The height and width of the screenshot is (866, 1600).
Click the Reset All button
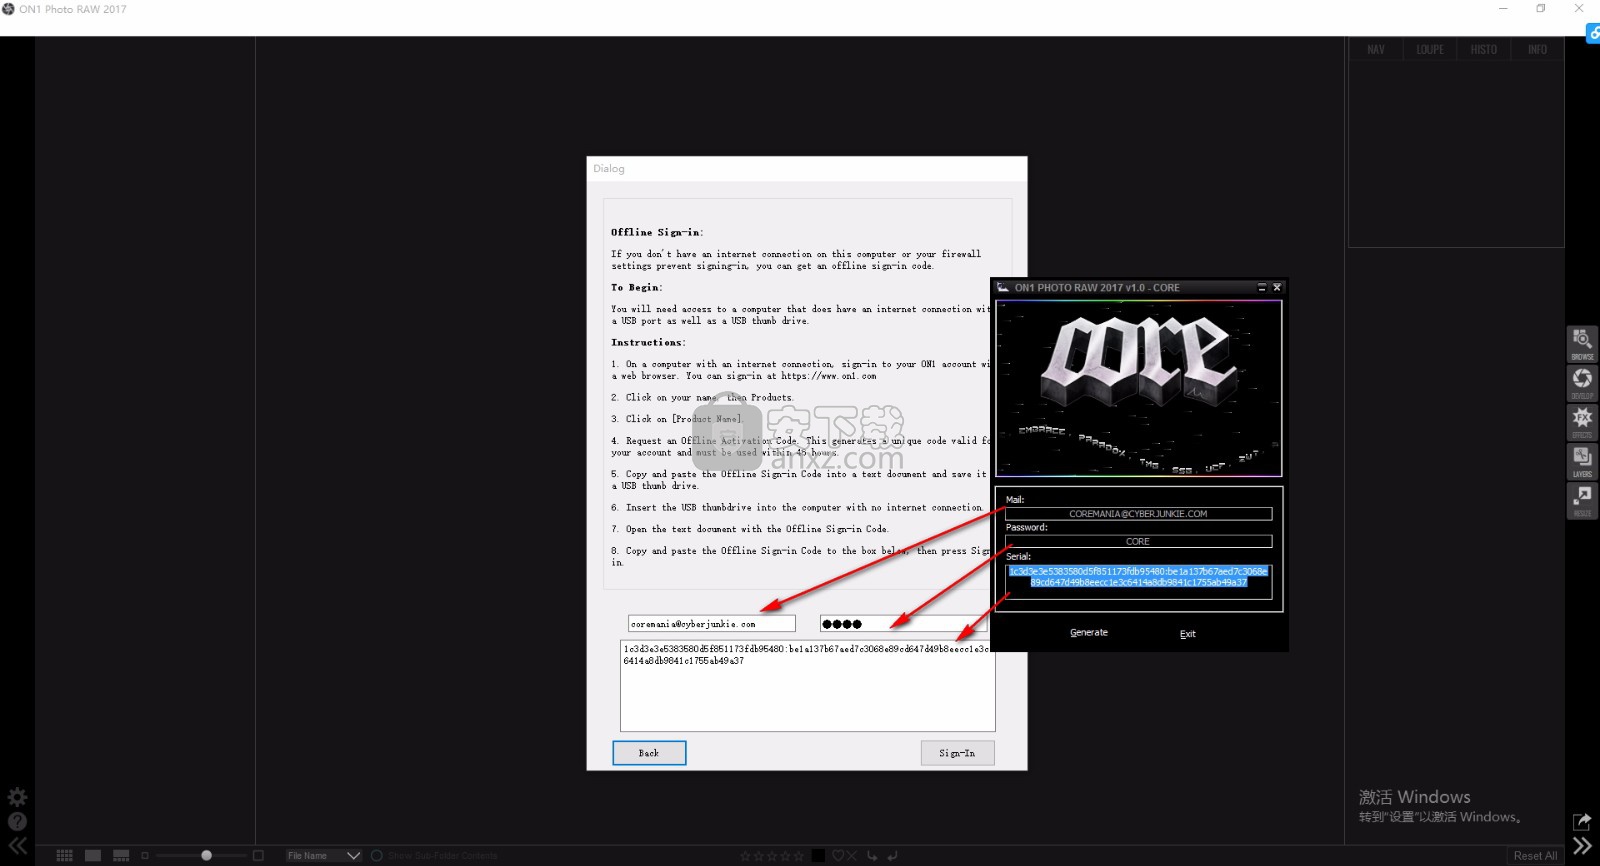coord(1535,856)
